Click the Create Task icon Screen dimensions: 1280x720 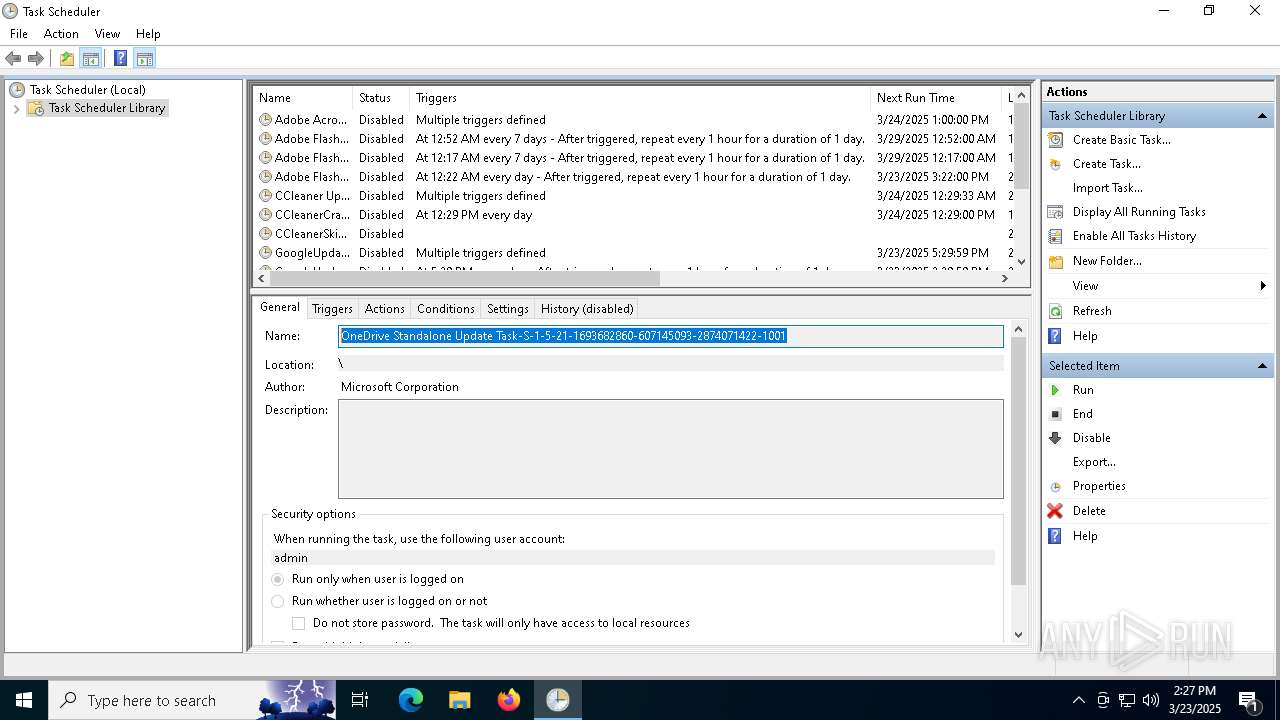1055,164
